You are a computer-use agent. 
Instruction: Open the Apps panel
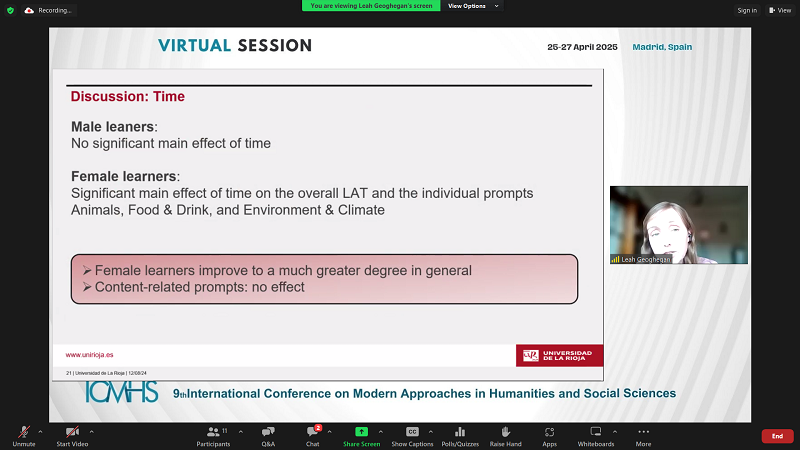[x=550, y=435]
